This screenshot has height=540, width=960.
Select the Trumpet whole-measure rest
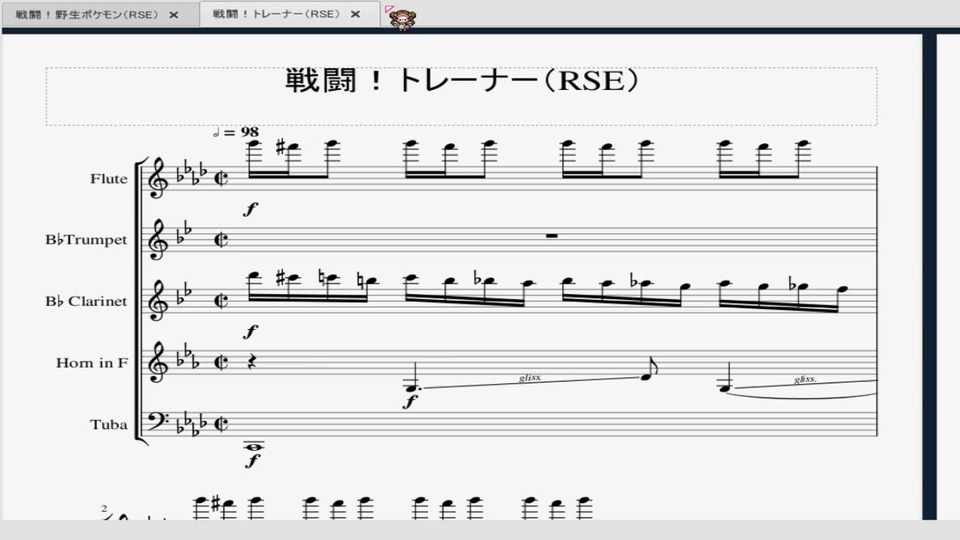coord(552,235)
